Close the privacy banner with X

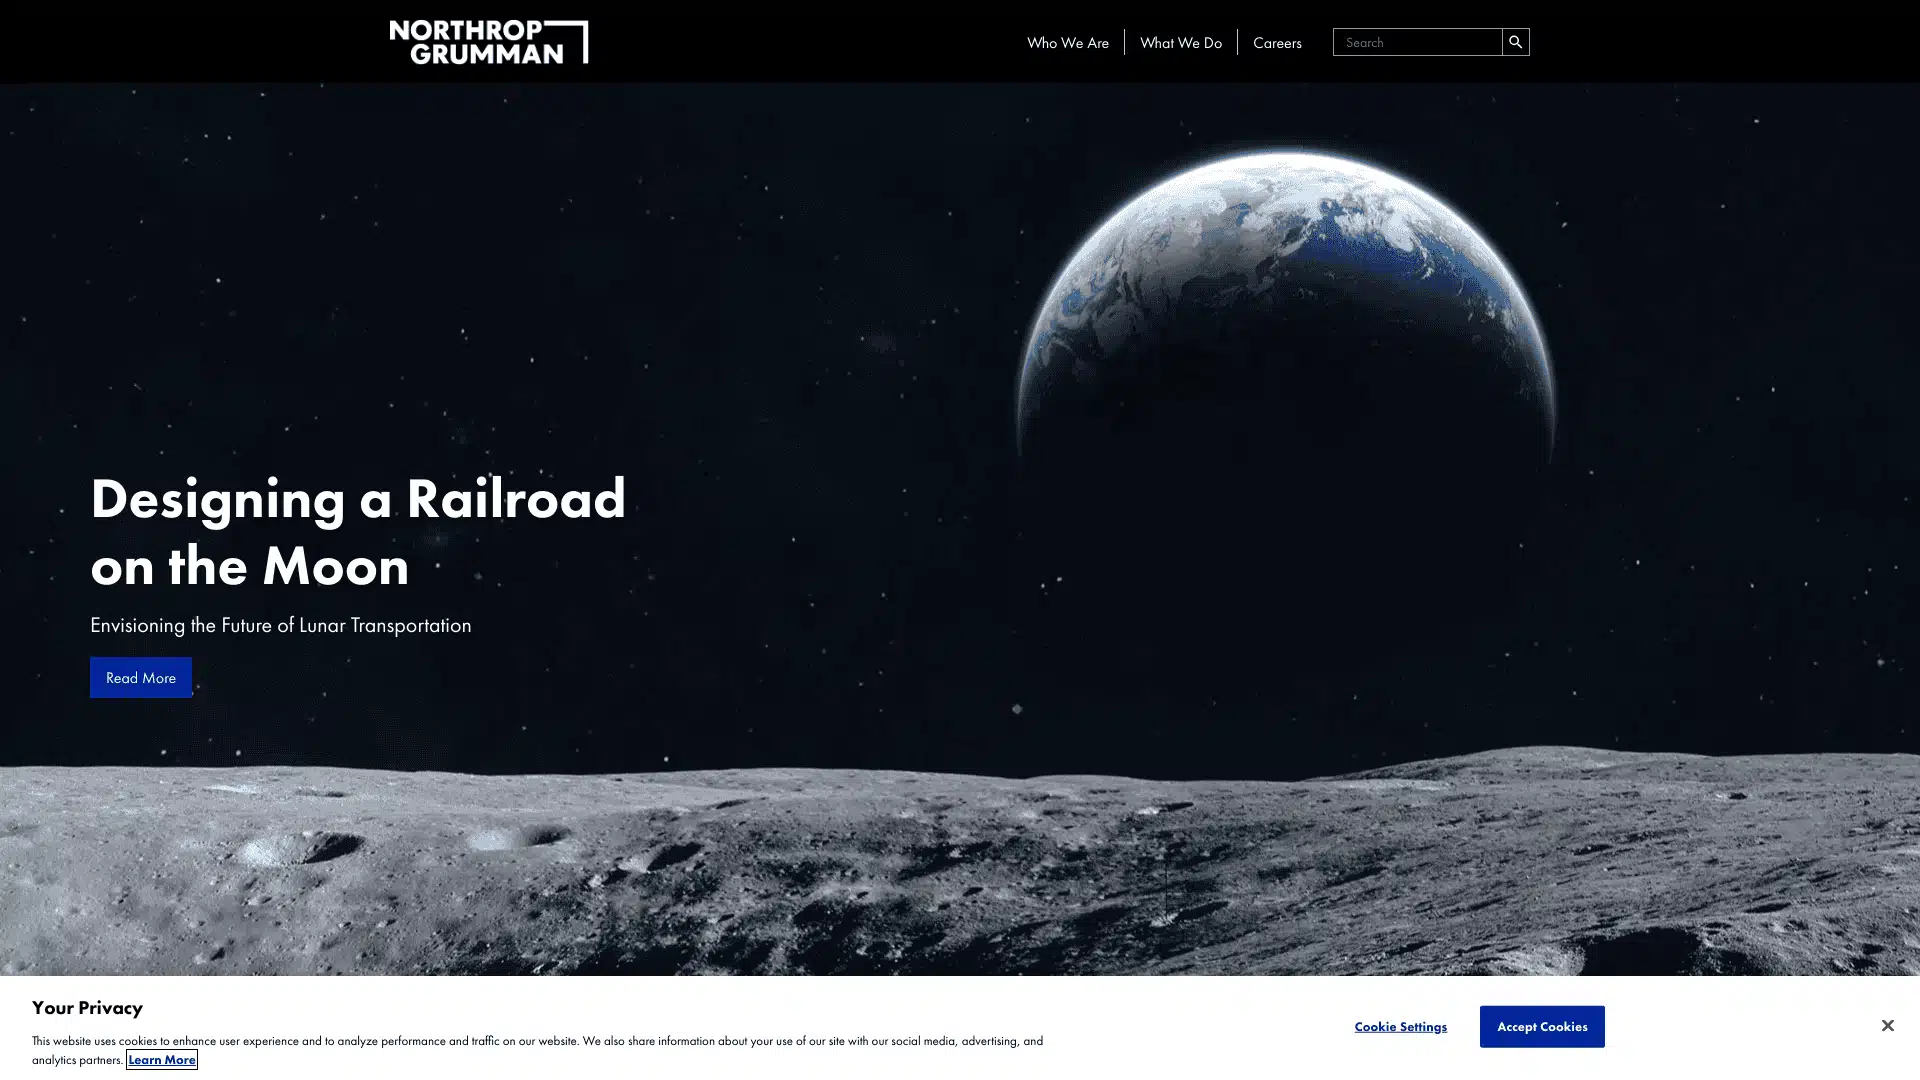pos(1886,1025)
